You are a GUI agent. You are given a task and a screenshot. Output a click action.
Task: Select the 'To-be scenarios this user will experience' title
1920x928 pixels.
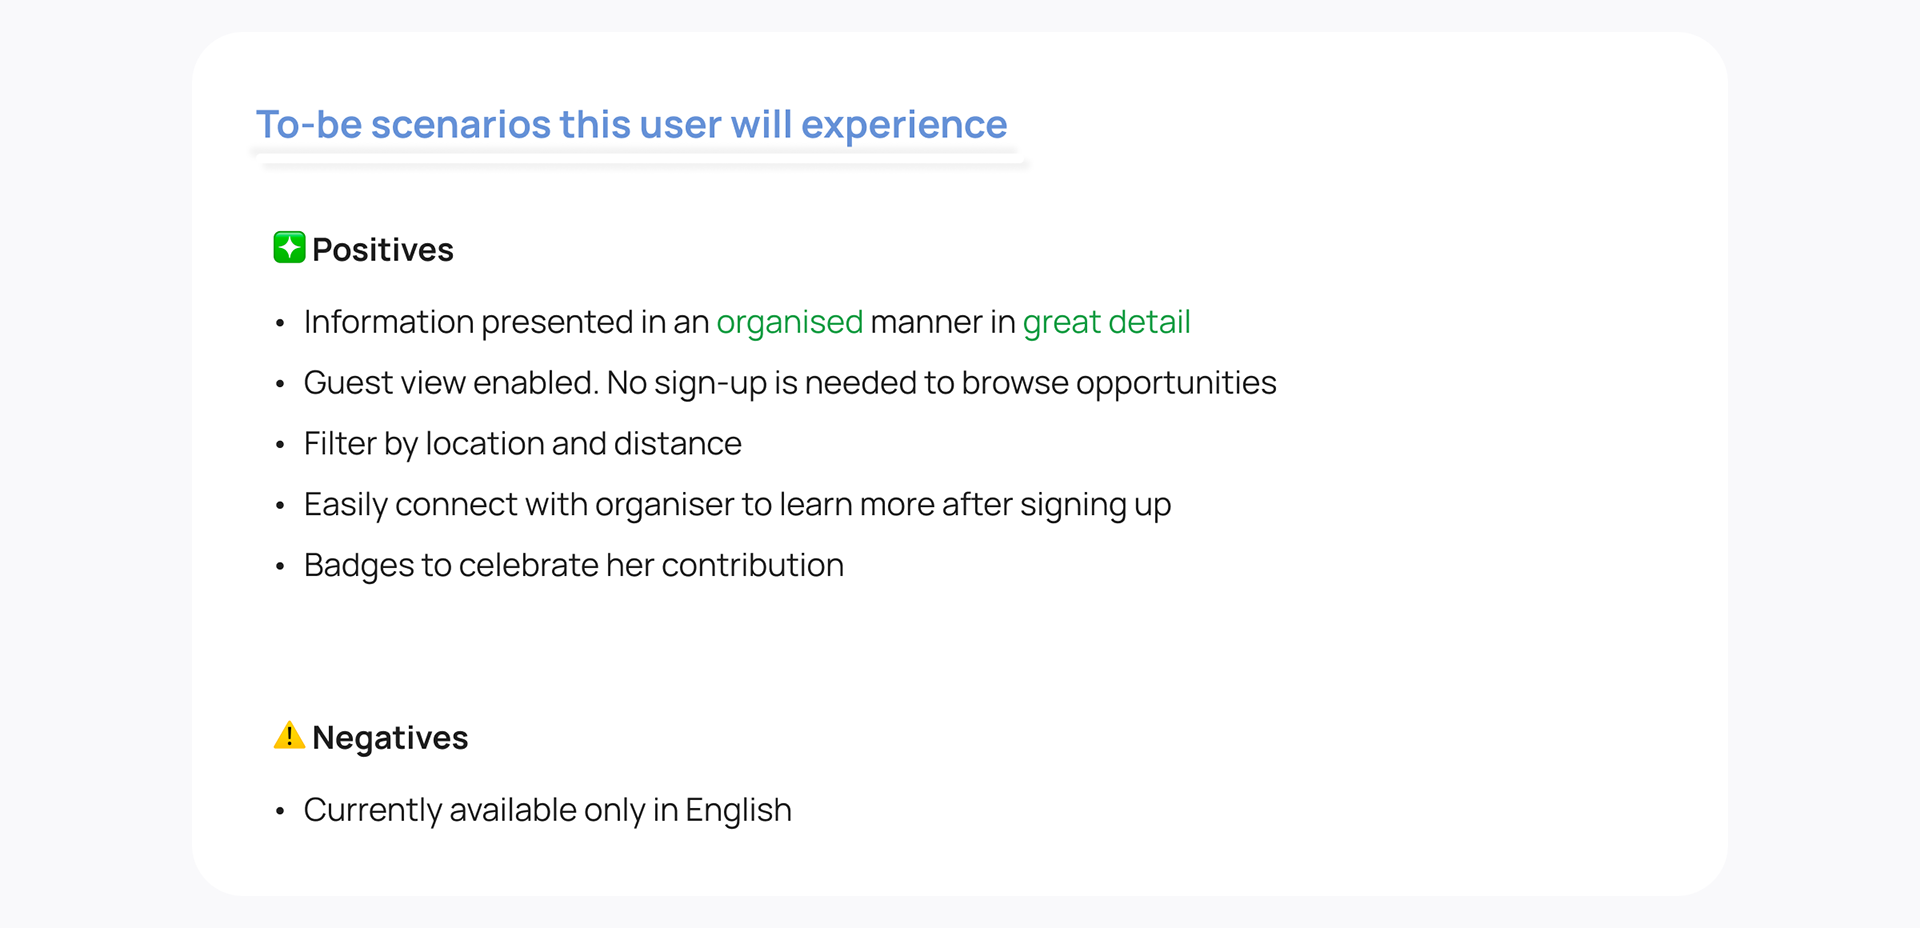[631, 124]
